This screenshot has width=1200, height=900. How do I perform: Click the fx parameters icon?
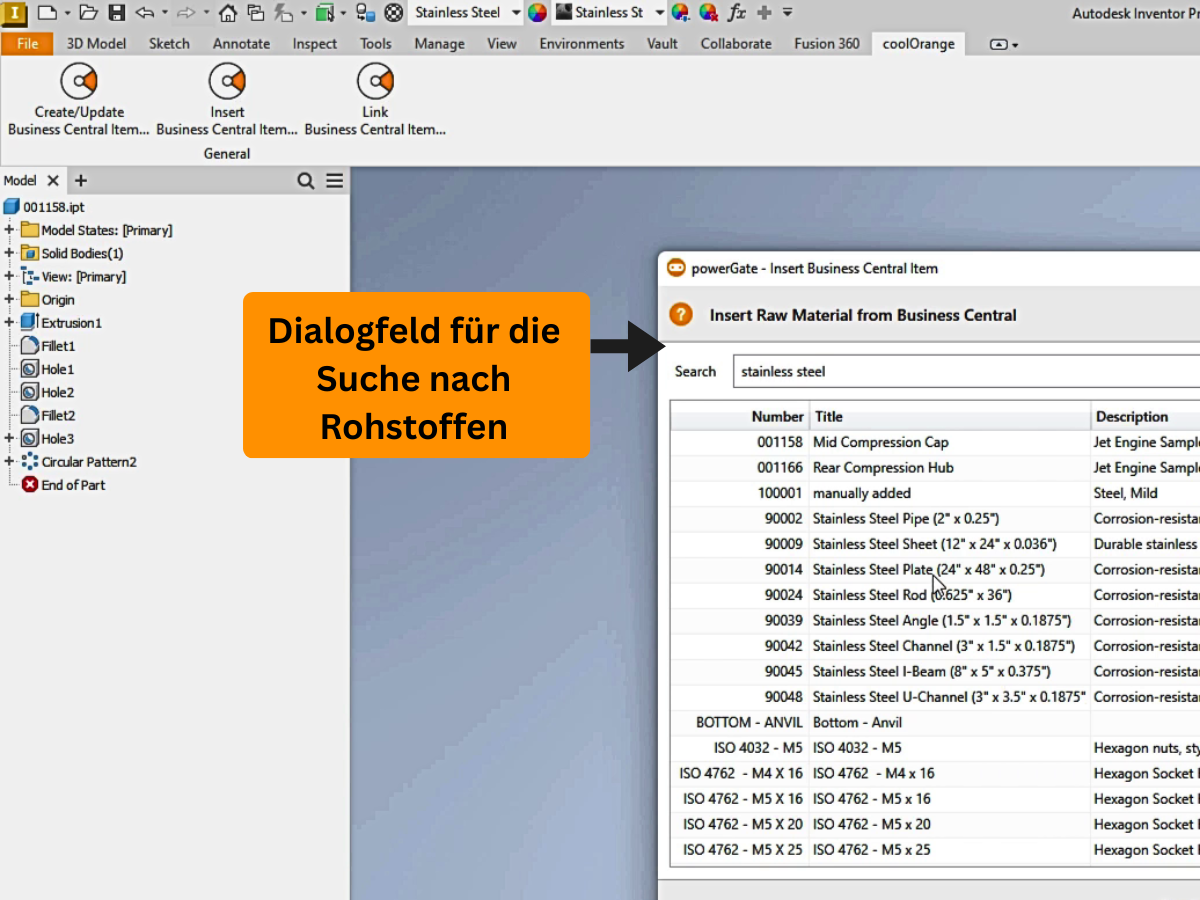pyautogui.click(x=737, y=13)
